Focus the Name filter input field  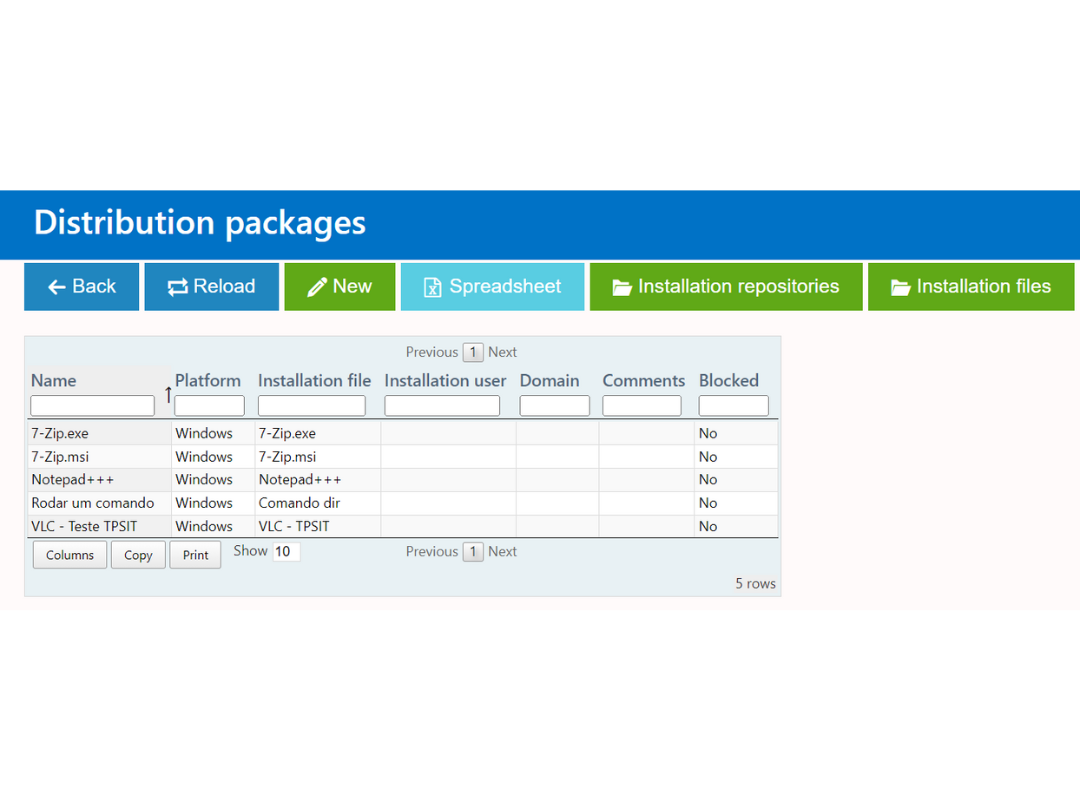[x=92, y=405]
